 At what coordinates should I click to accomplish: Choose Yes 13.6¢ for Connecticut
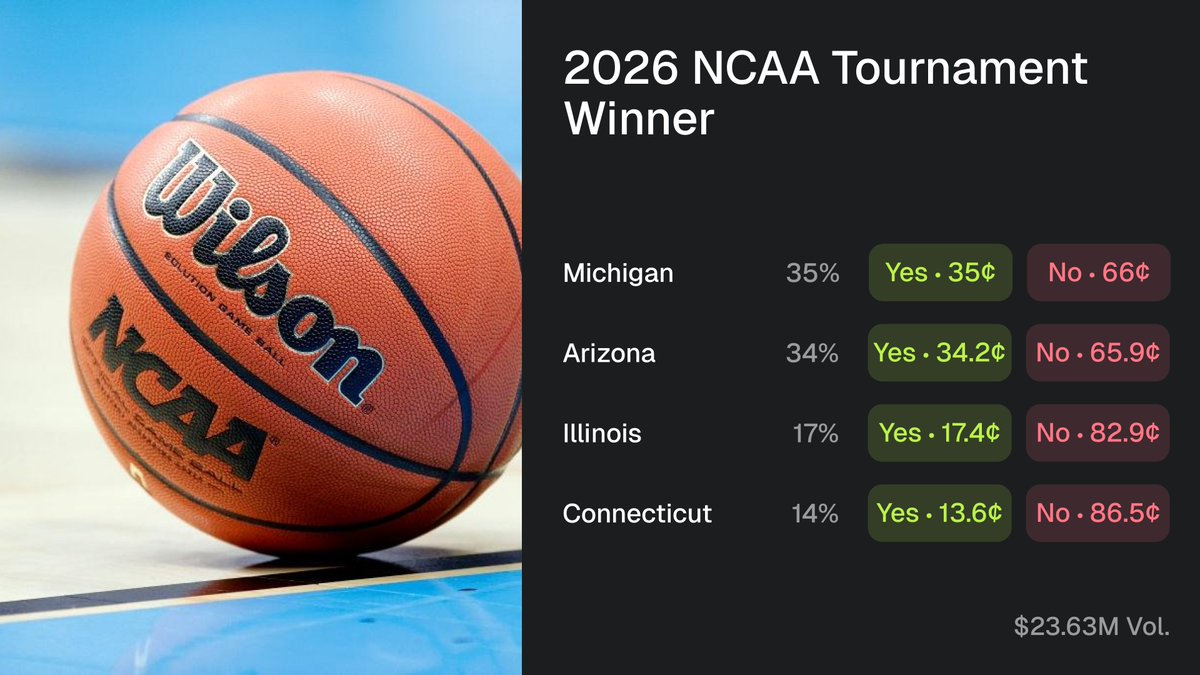[940, 513]
